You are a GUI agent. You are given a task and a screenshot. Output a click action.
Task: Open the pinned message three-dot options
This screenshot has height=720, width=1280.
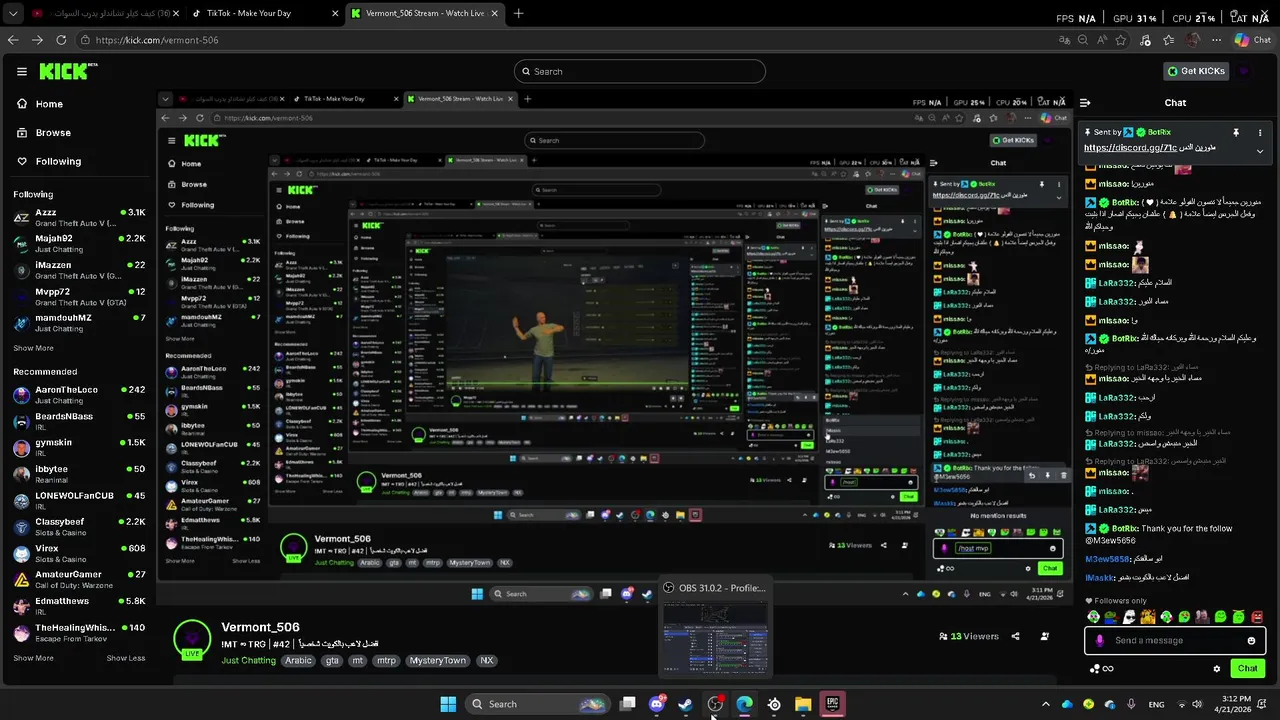click(x=1259, y=132)
